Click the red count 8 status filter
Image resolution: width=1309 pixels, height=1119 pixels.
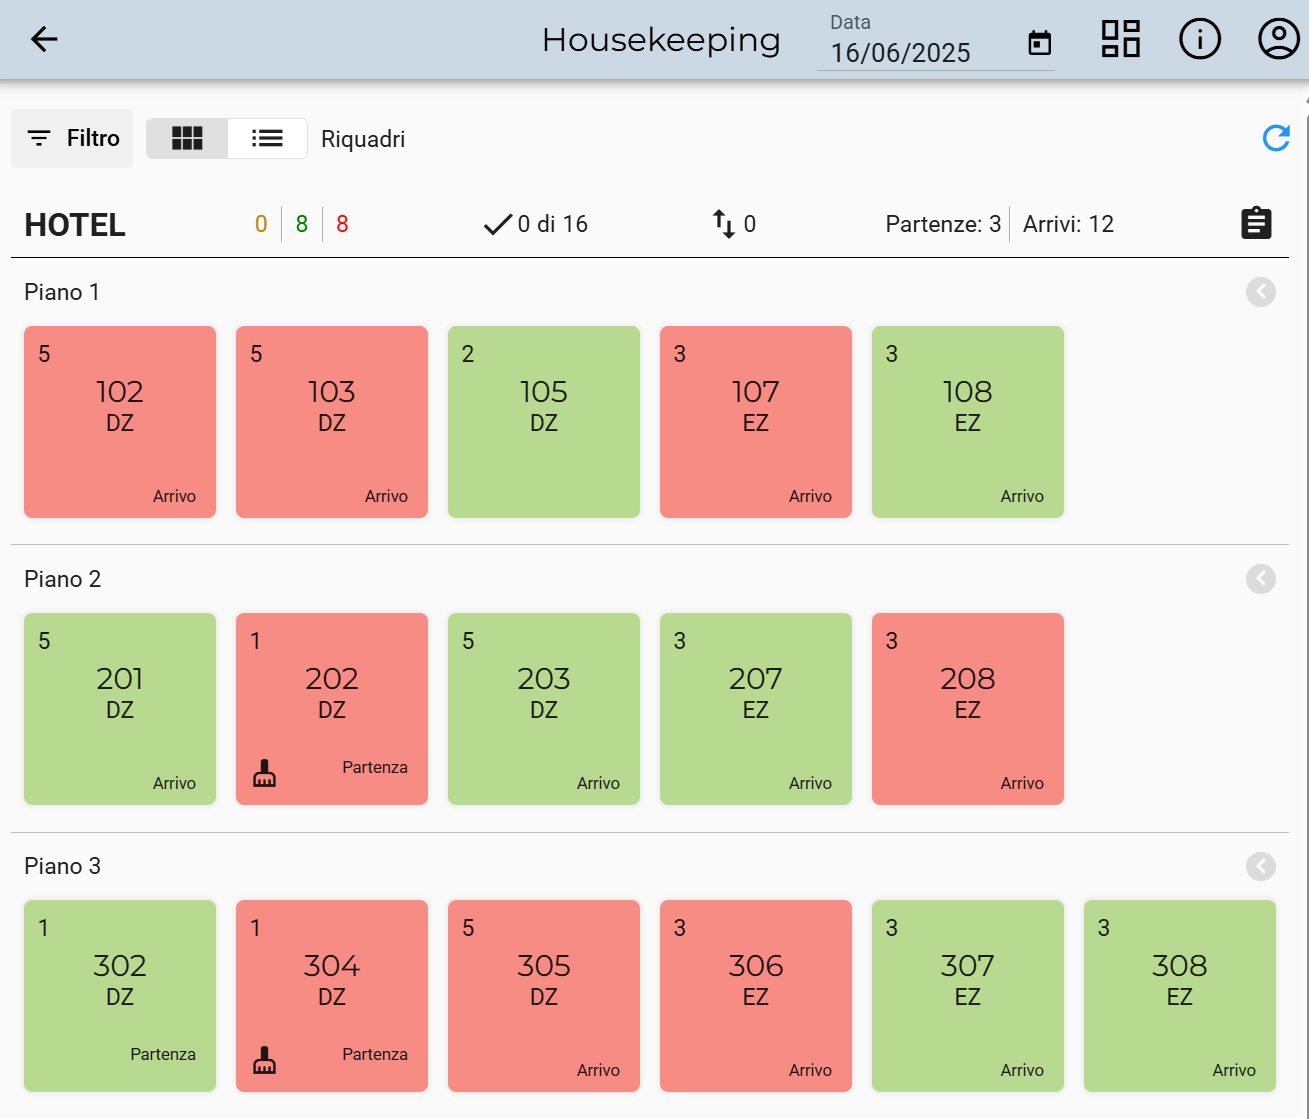click(342, 224)
